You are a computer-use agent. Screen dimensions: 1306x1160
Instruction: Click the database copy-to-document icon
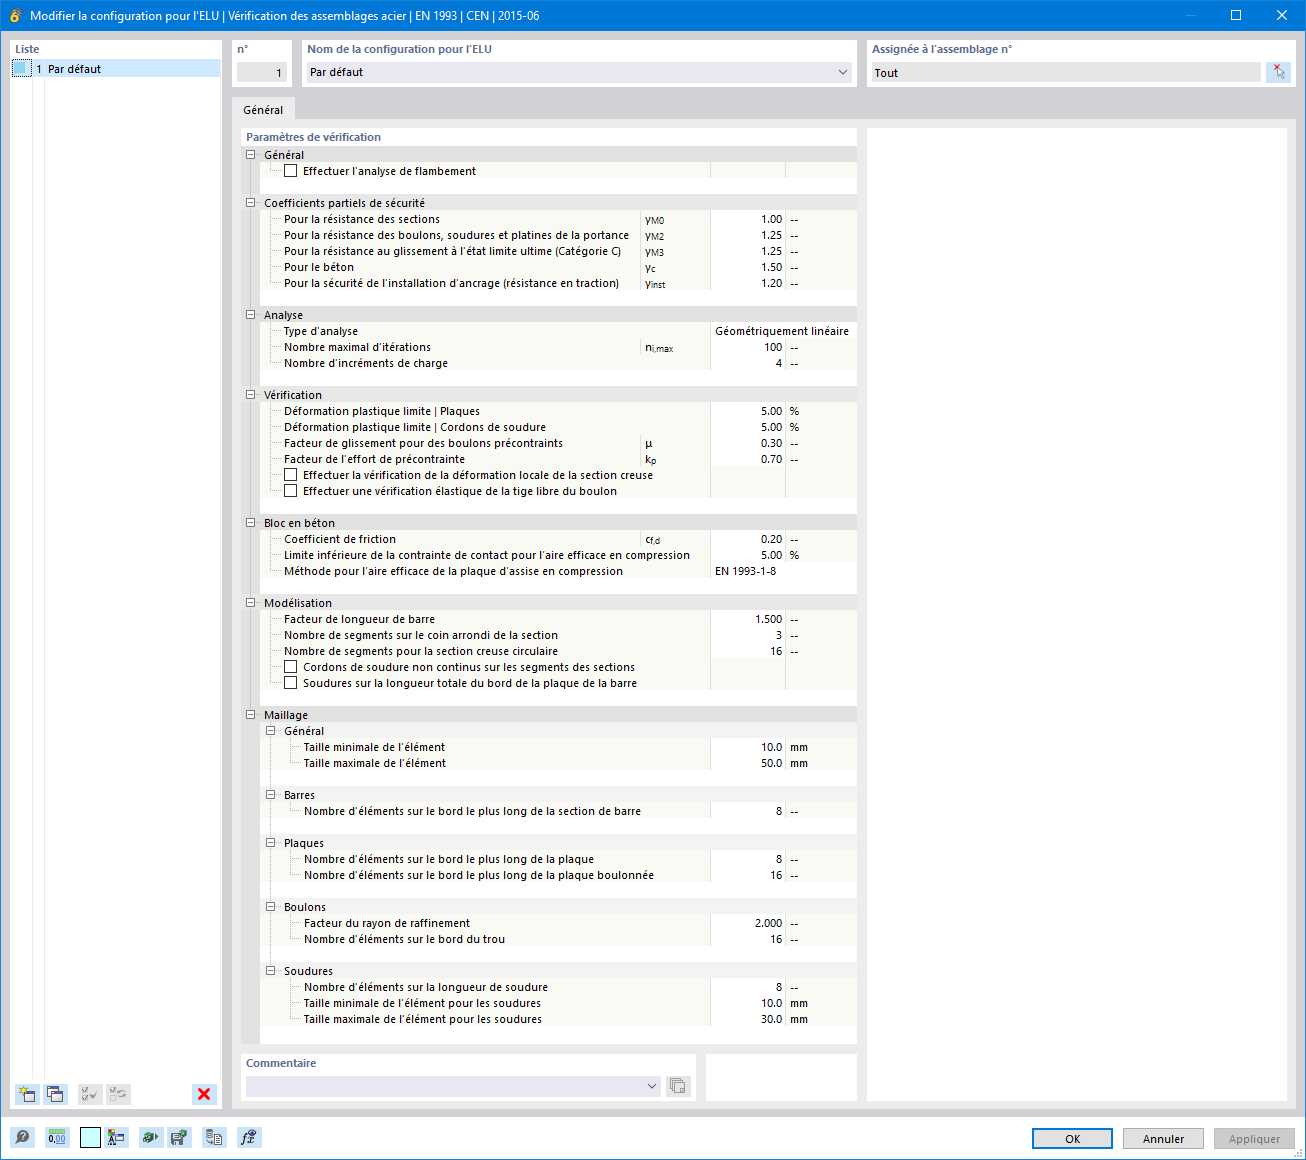click(214, 1137)
